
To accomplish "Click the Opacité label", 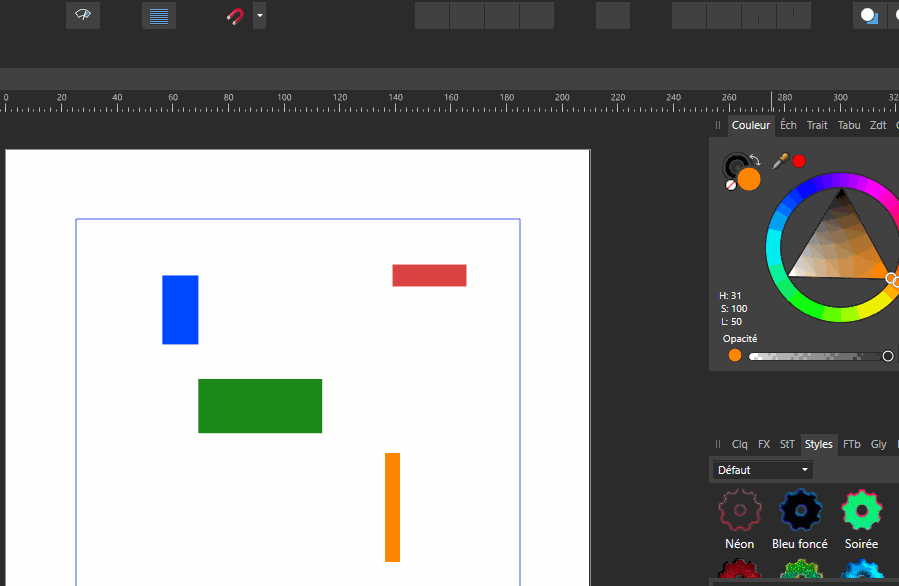I will pyautogui.click(x=740, y=338).
